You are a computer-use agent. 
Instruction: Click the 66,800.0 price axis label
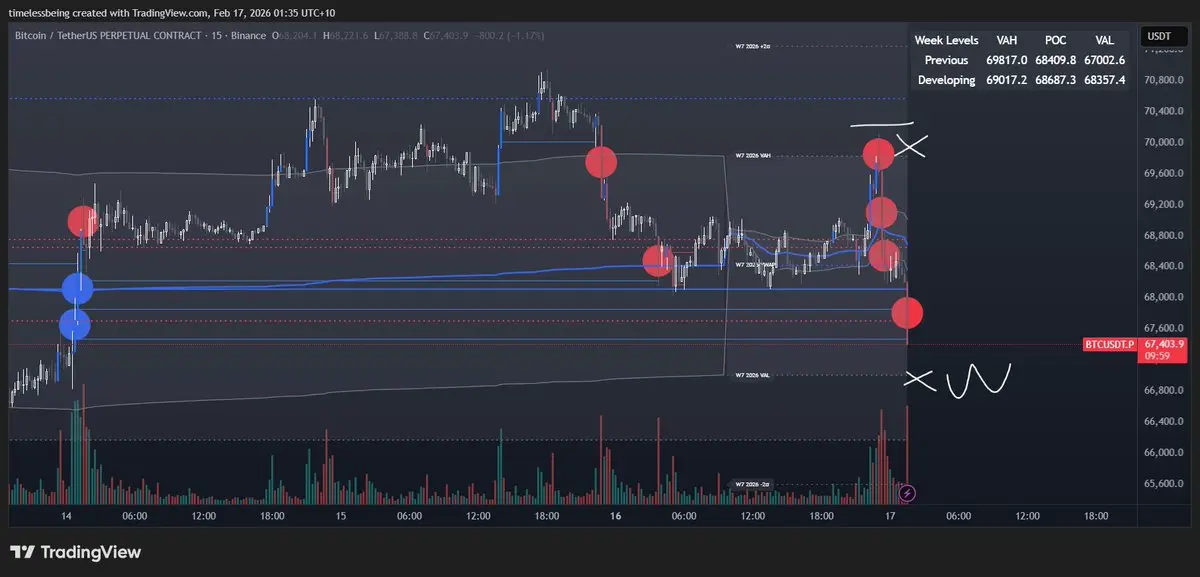pyautogui.click(x=1164, y=390)
